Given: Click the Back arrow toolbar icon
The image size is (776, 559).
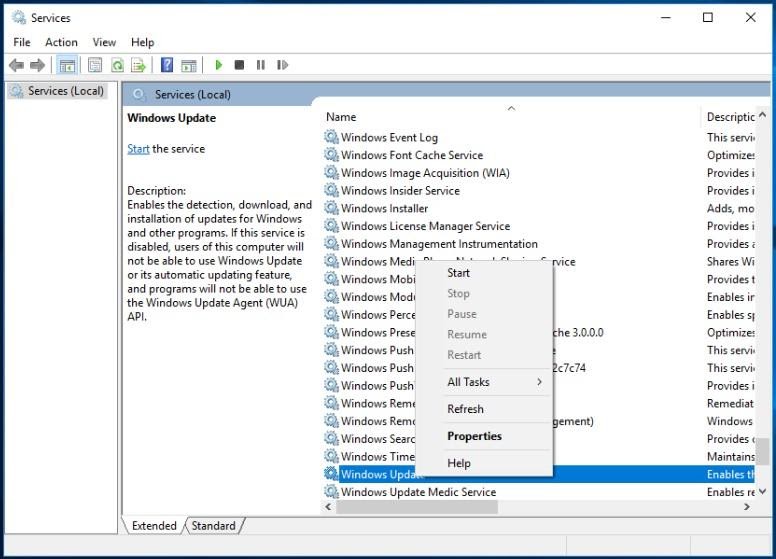Looking at the screenshot, I should pyautogui.click(x=16, y=65).
